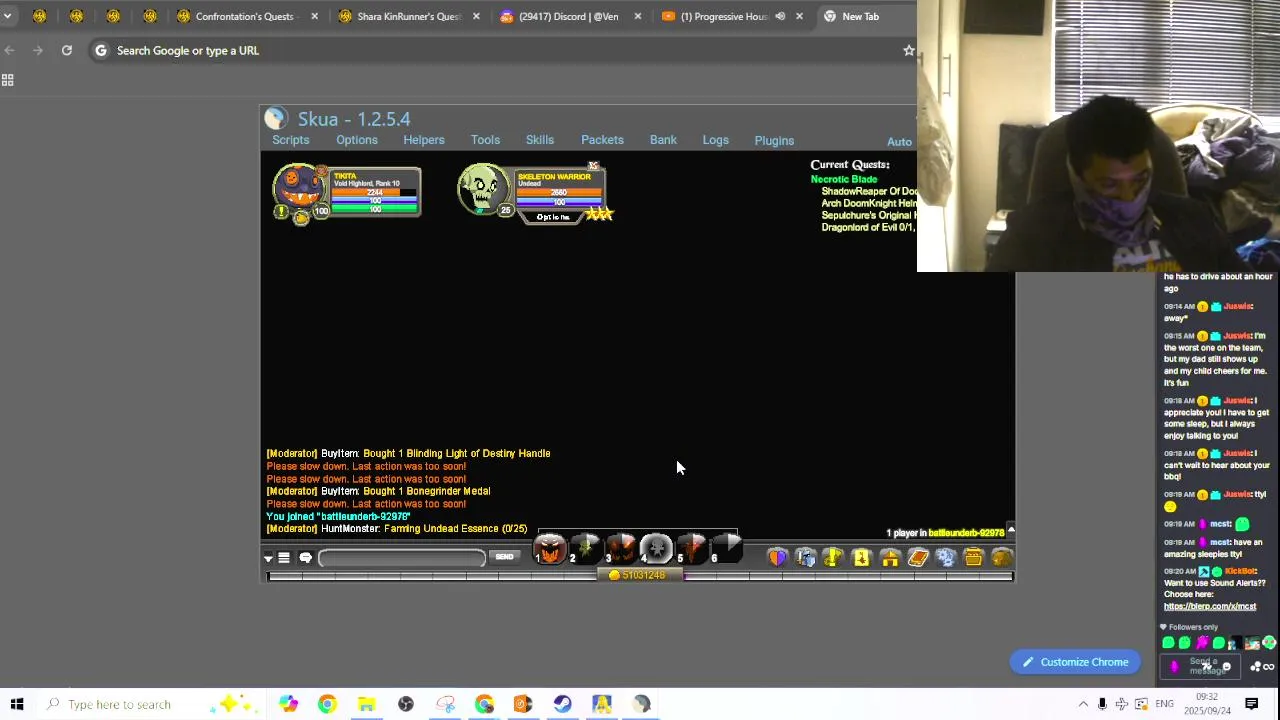This screenshot has height=720, width=1280.
Task: Click the Customize Chrome button
Action: [1075, 662]
